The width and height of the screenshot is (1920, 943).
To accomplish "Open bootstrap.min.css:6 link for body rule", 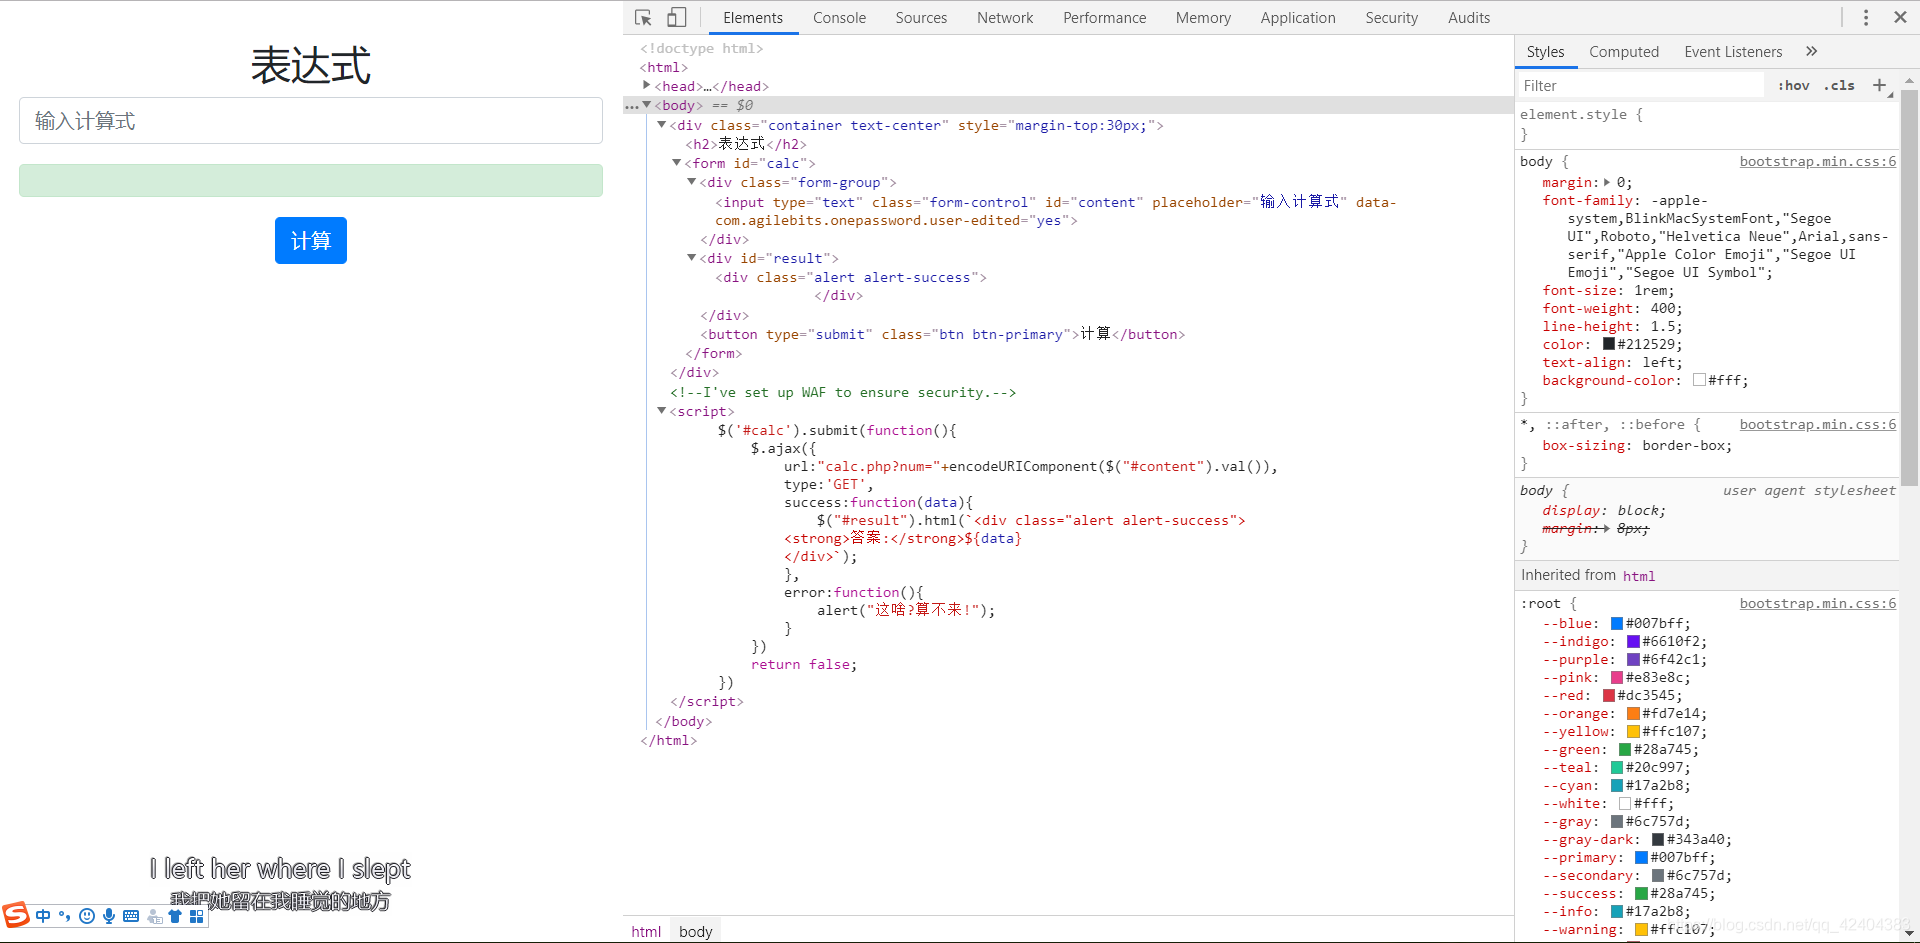I will tap(1817, 161).
